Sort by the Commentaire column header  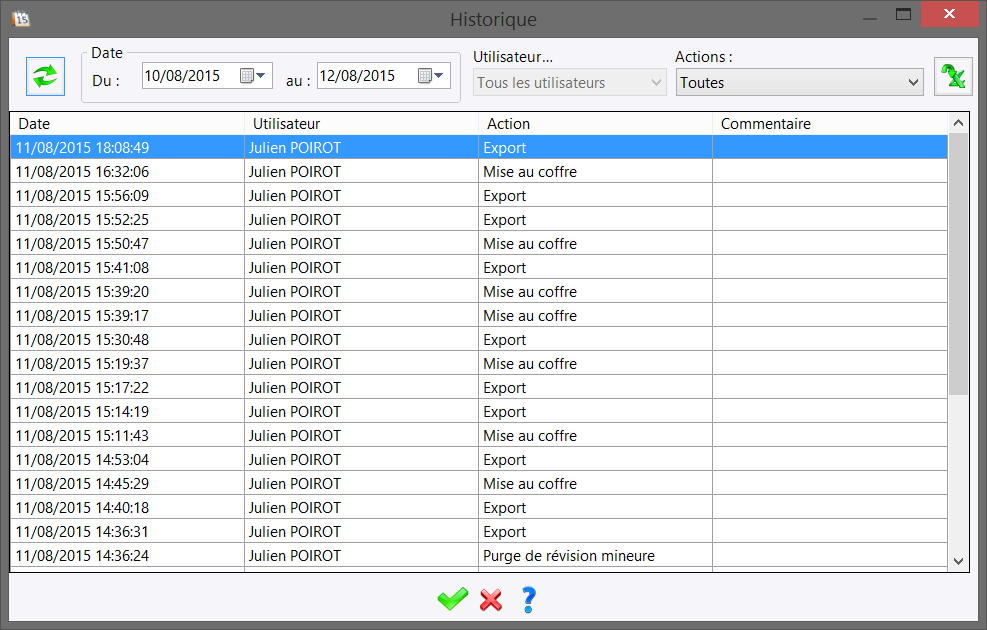tap(830, 124)
